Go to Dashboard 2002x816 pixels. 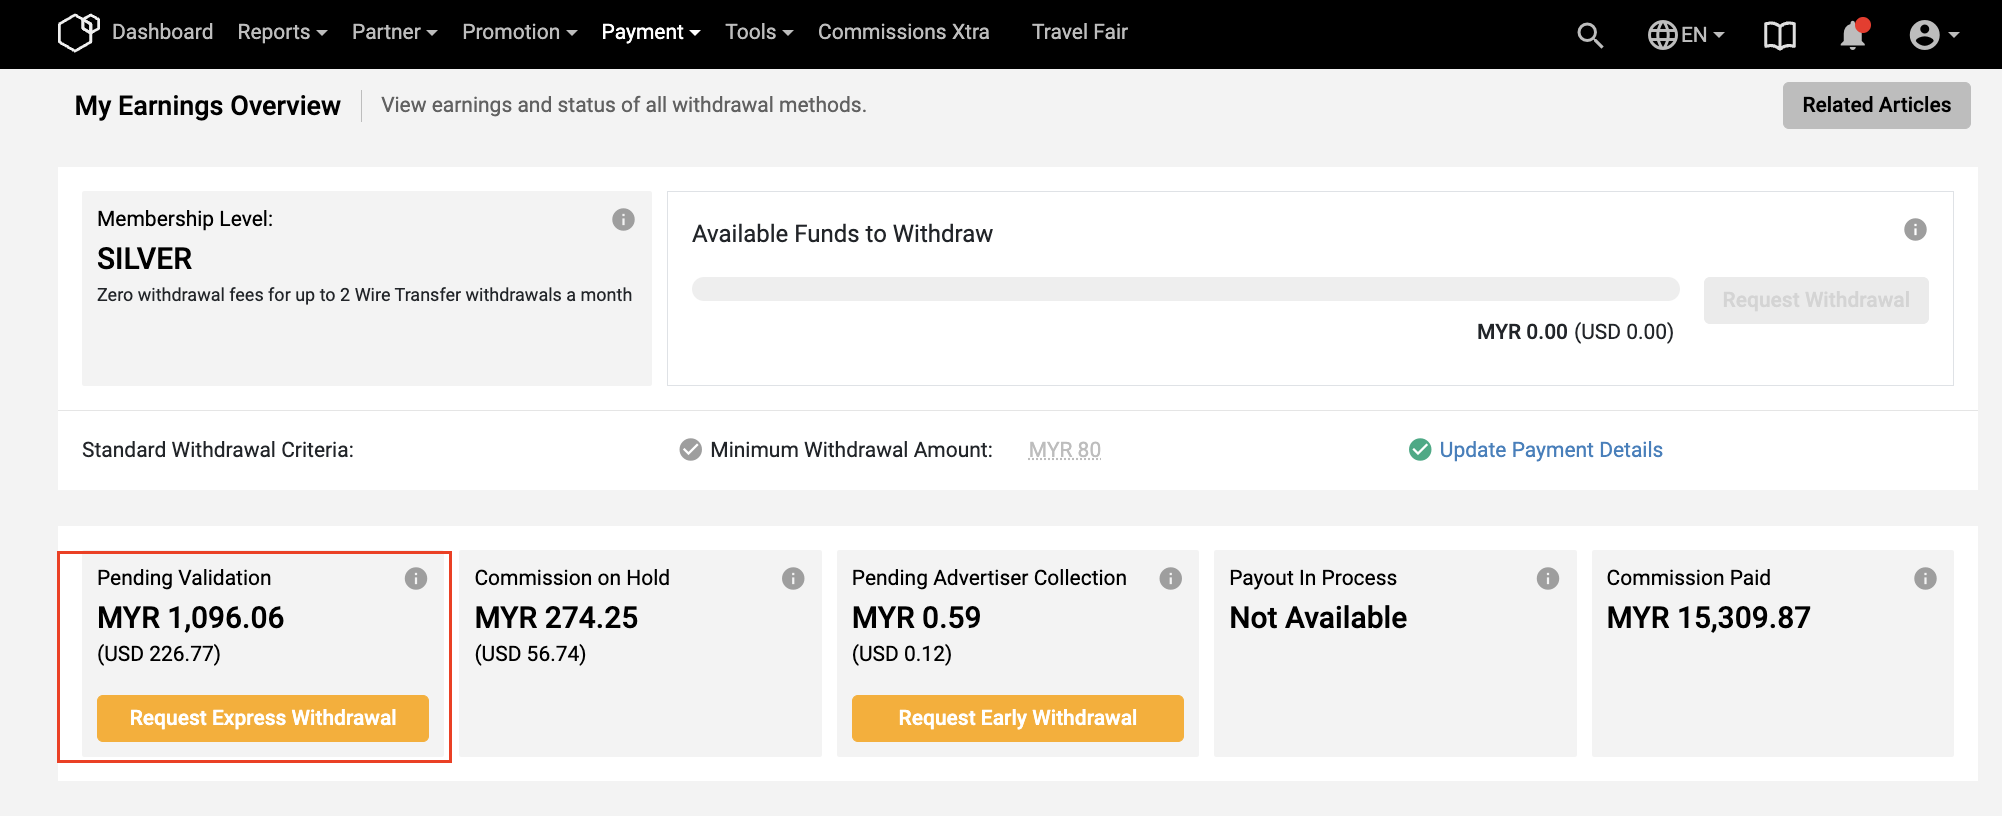pos(162,32)
